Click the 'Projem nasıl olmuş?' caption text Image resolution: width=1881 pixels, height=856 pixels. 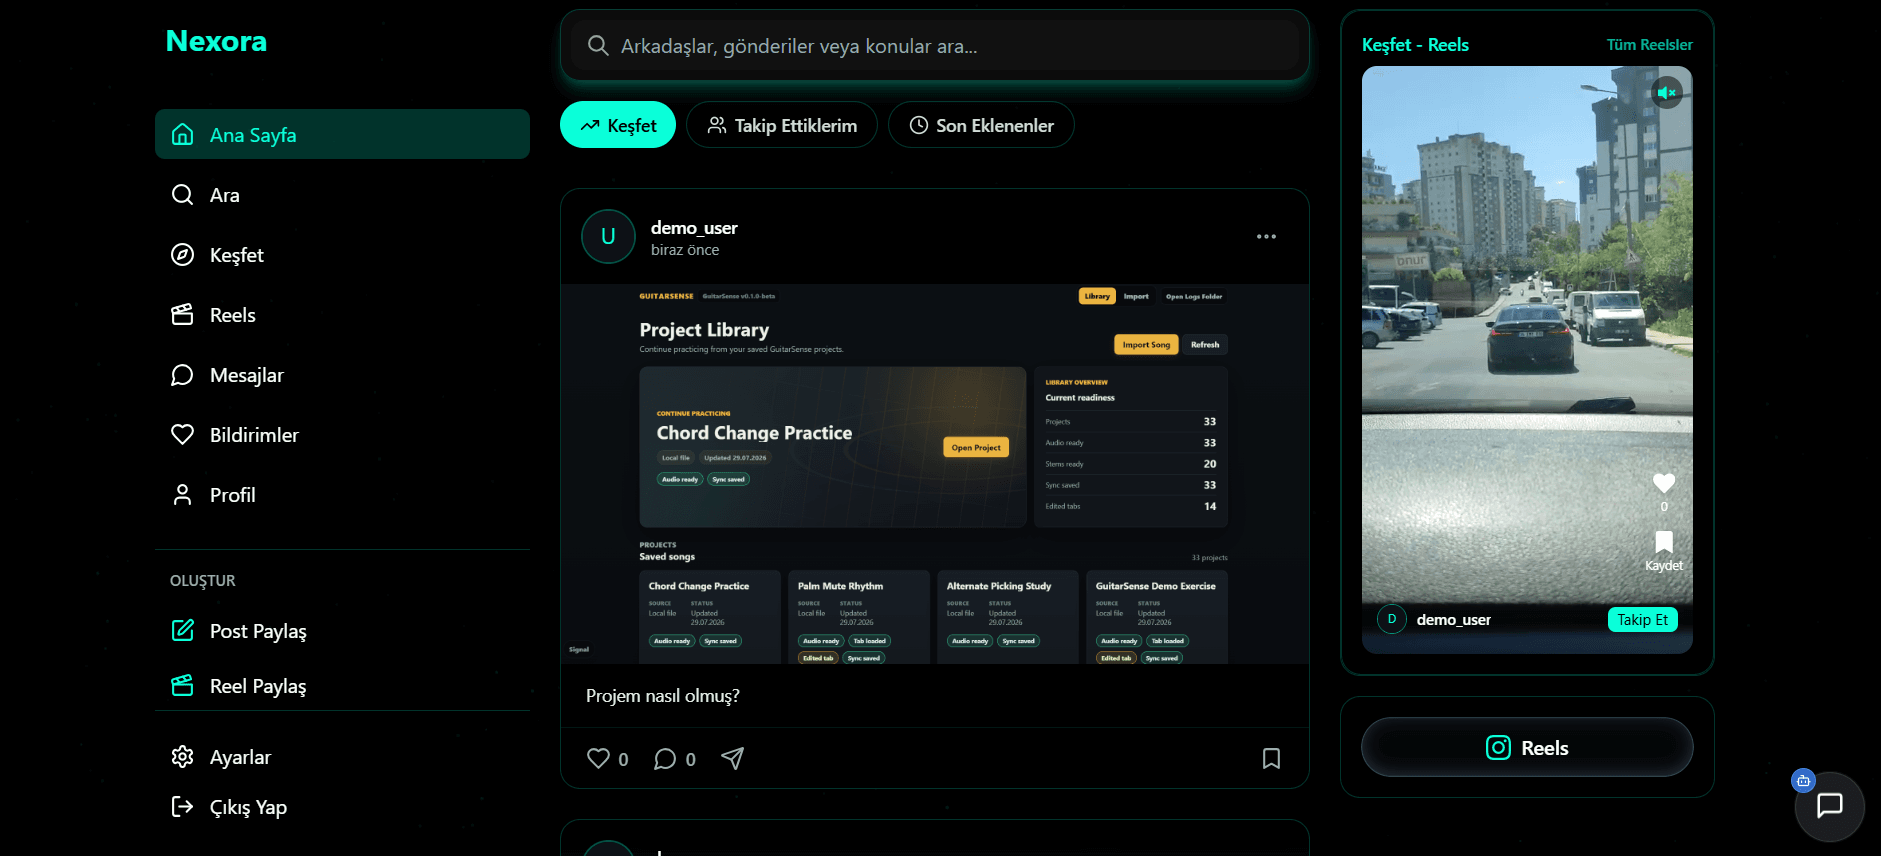click(663, 696)
